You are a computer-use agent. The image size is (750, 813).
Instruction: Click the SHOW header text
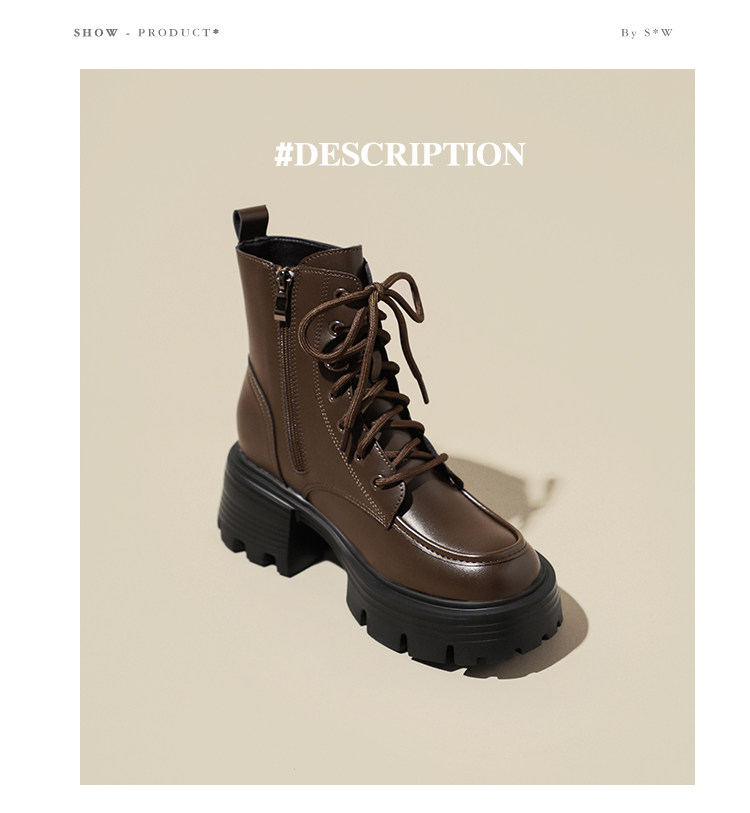coord(96,33)
